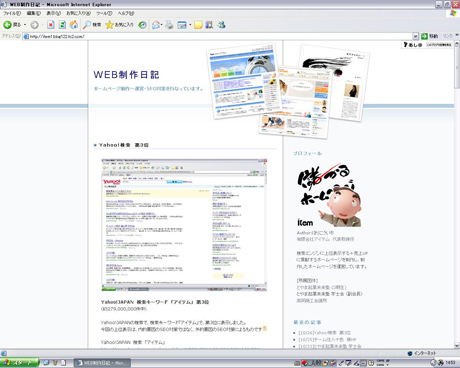Click the Yahoo search results screenshot thumbnail
This screenshot has height=368, width=460.
coord(184,225)
